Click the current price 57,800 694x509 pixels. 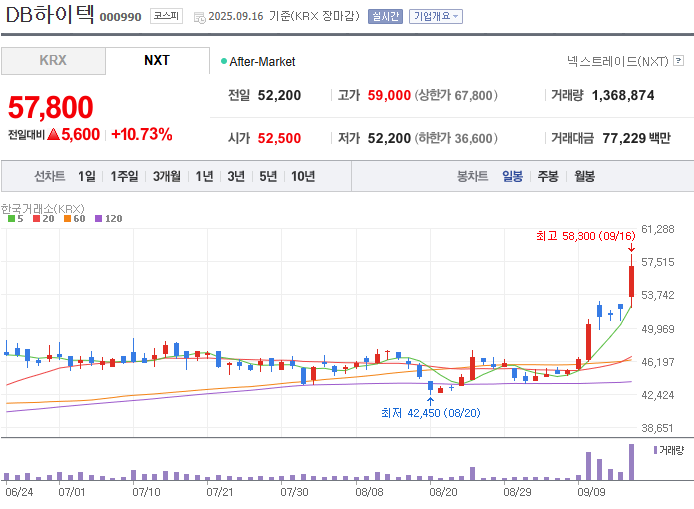(x=50, y=107)
